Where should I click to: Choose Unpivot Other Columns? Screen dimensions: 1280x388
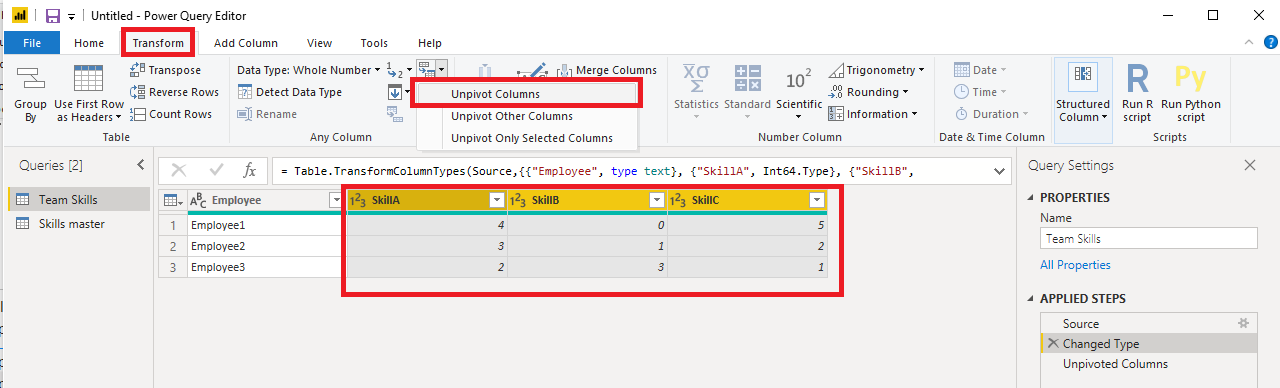(x=526, y=116)
